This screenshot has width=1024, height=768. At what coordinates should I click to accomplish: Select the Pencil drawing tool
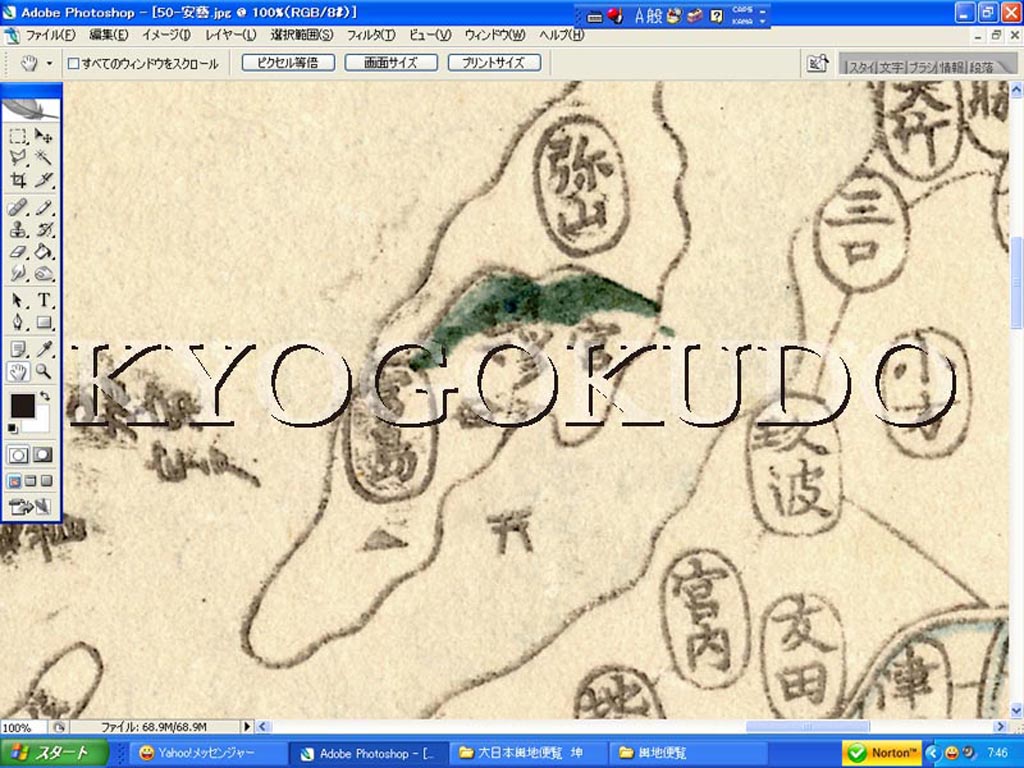coord(43,208)
